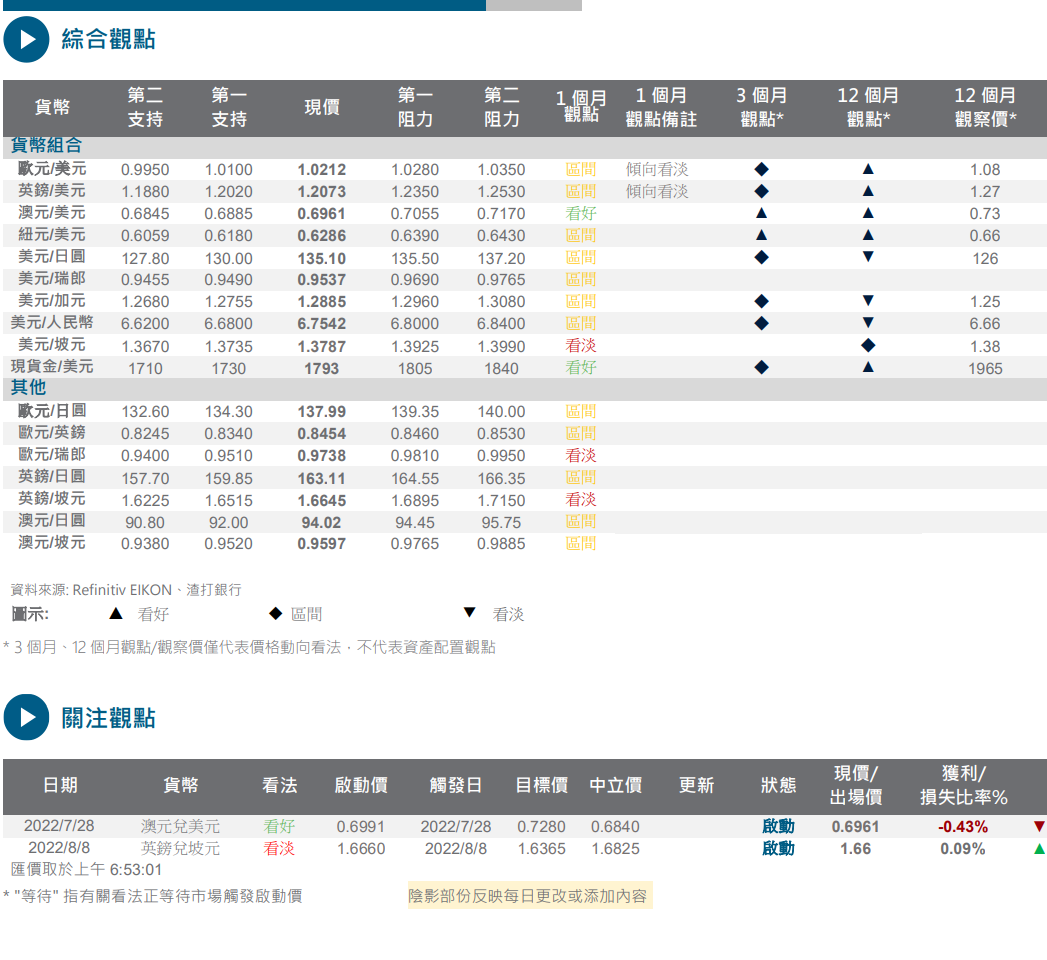Click the 12-month diamond for 美元/坡元

(x=868, y=345)
